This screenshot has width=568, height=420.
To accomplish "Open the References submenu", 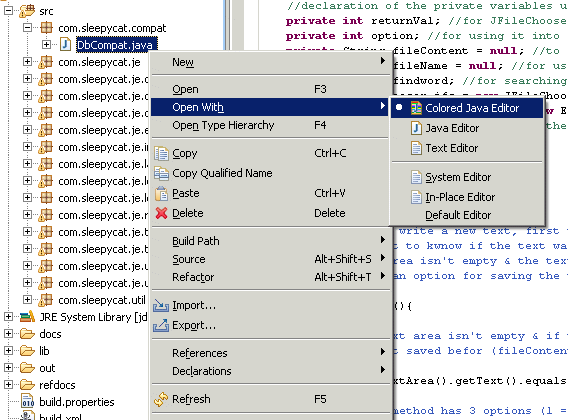I will pos(270,353).
